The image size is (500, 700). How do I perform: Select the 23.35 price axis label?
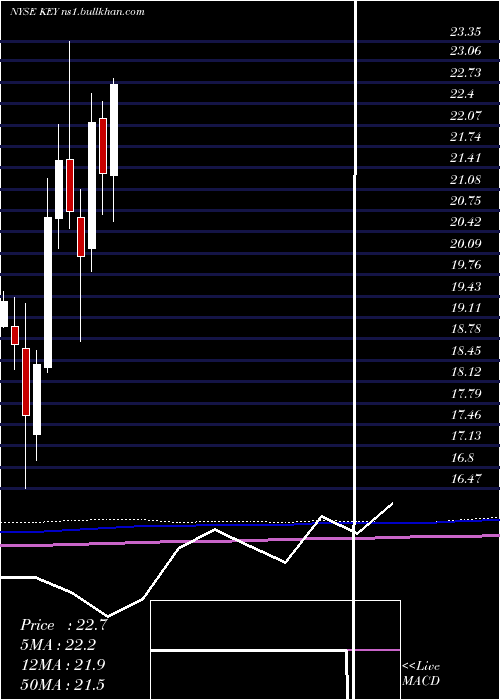pyautogui.click(x=466, y=32)
